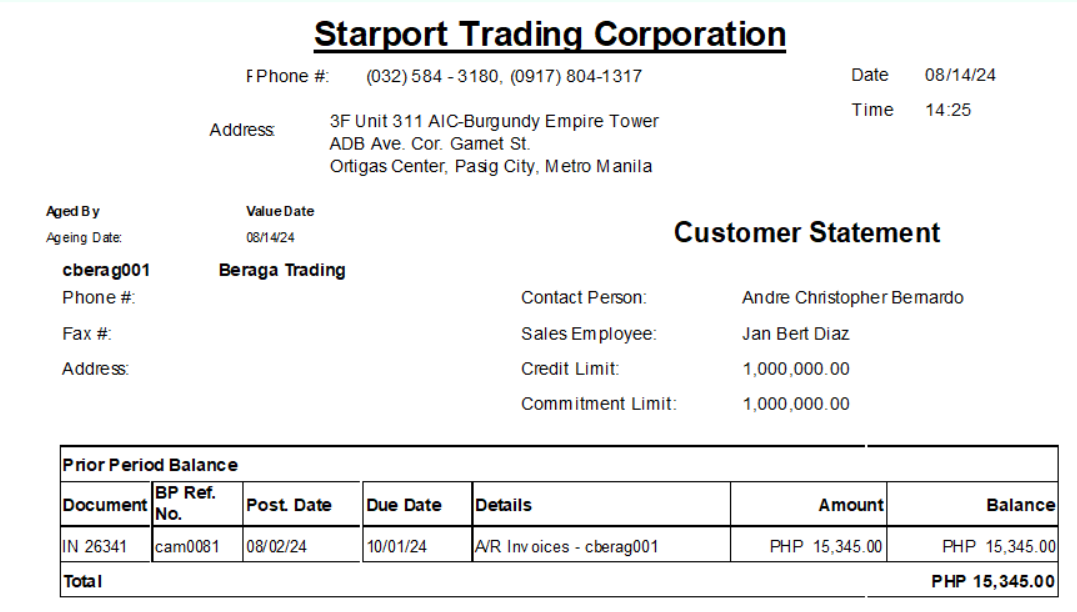Click the Starport Trading Corporation title

pyautogui.click(x=549, y=34)
